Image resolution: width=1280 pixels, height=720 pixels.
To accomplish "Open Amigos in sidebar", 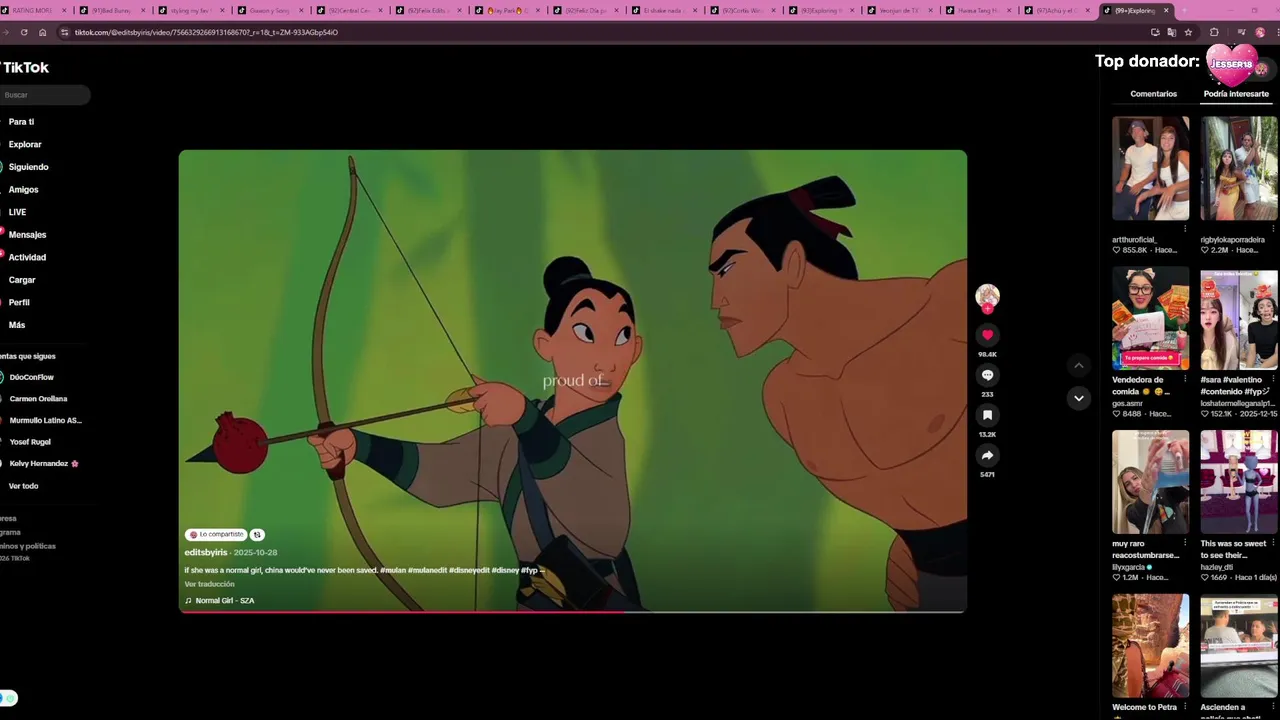I will (23, 189).
